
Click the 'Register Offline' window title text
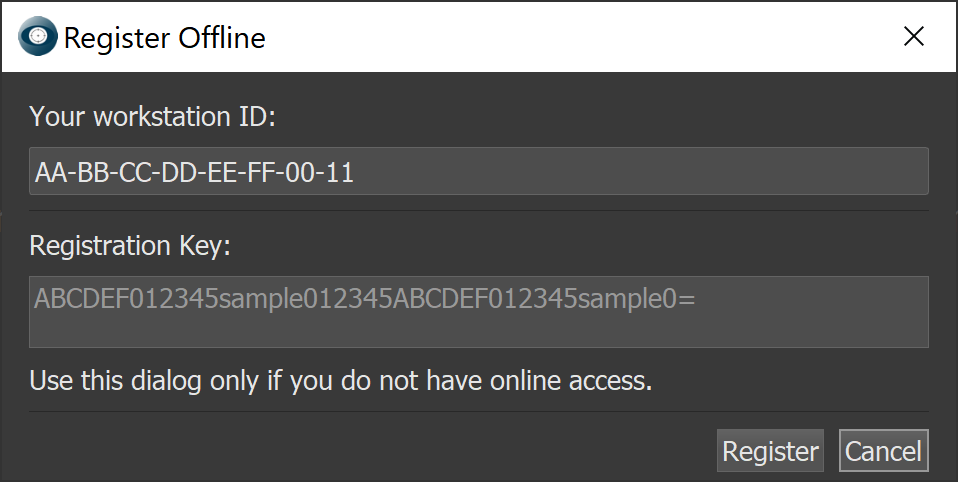(x=164, y=38)
